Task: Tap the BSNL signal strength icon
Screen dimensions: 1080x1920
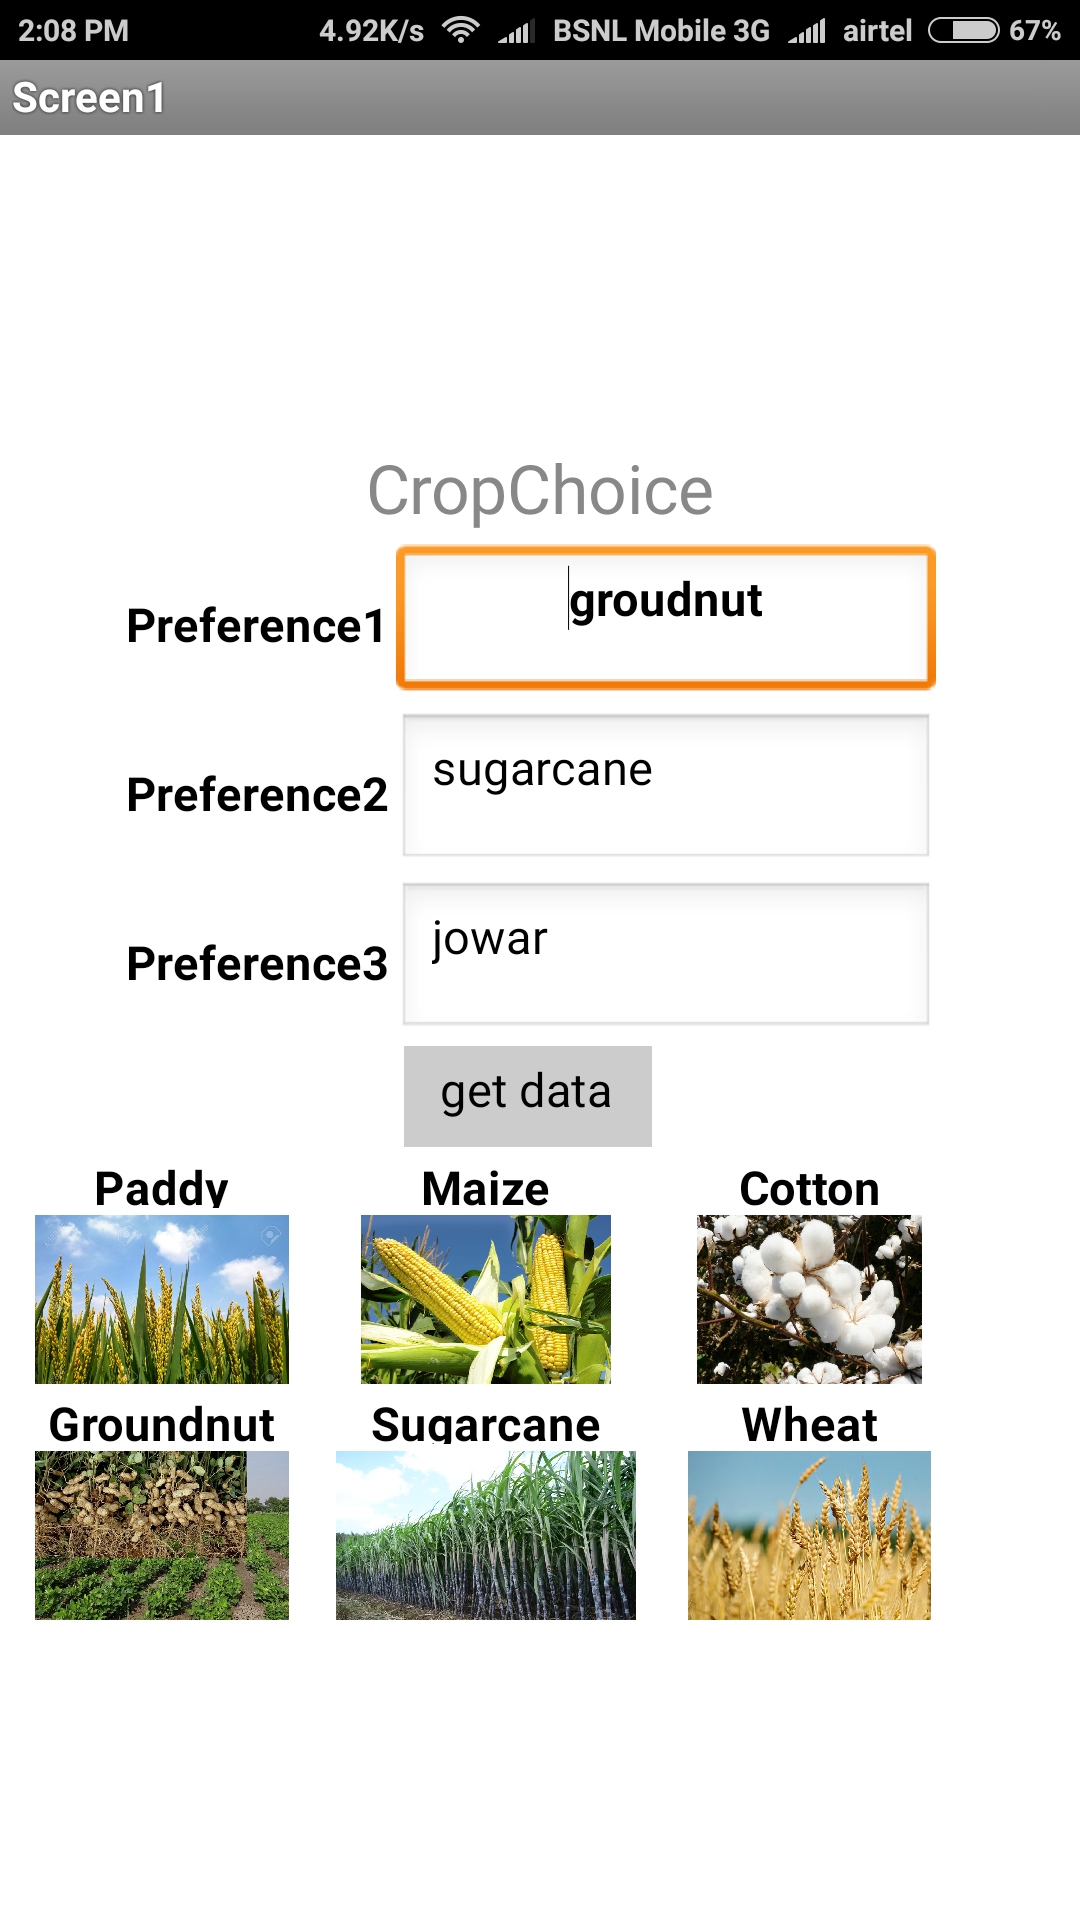Action: 516,32
